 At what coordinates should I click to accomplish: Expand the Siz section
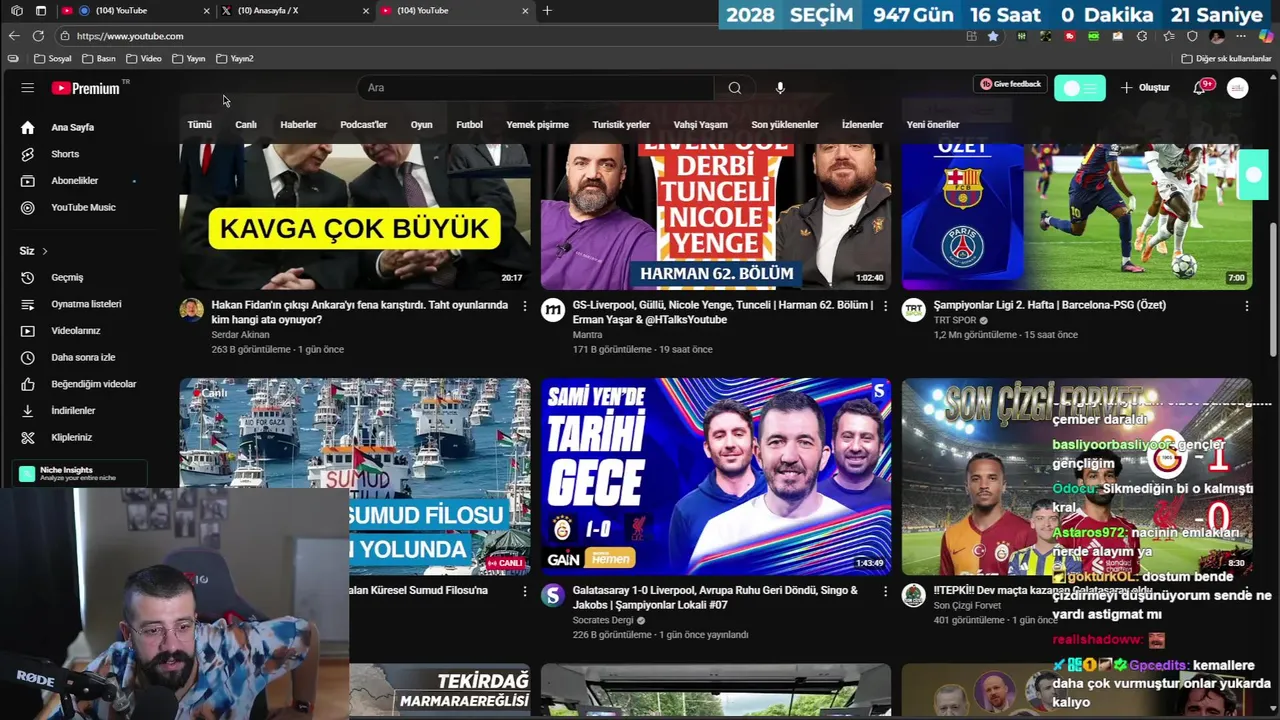pyautogui.click(x=33, y=251)
